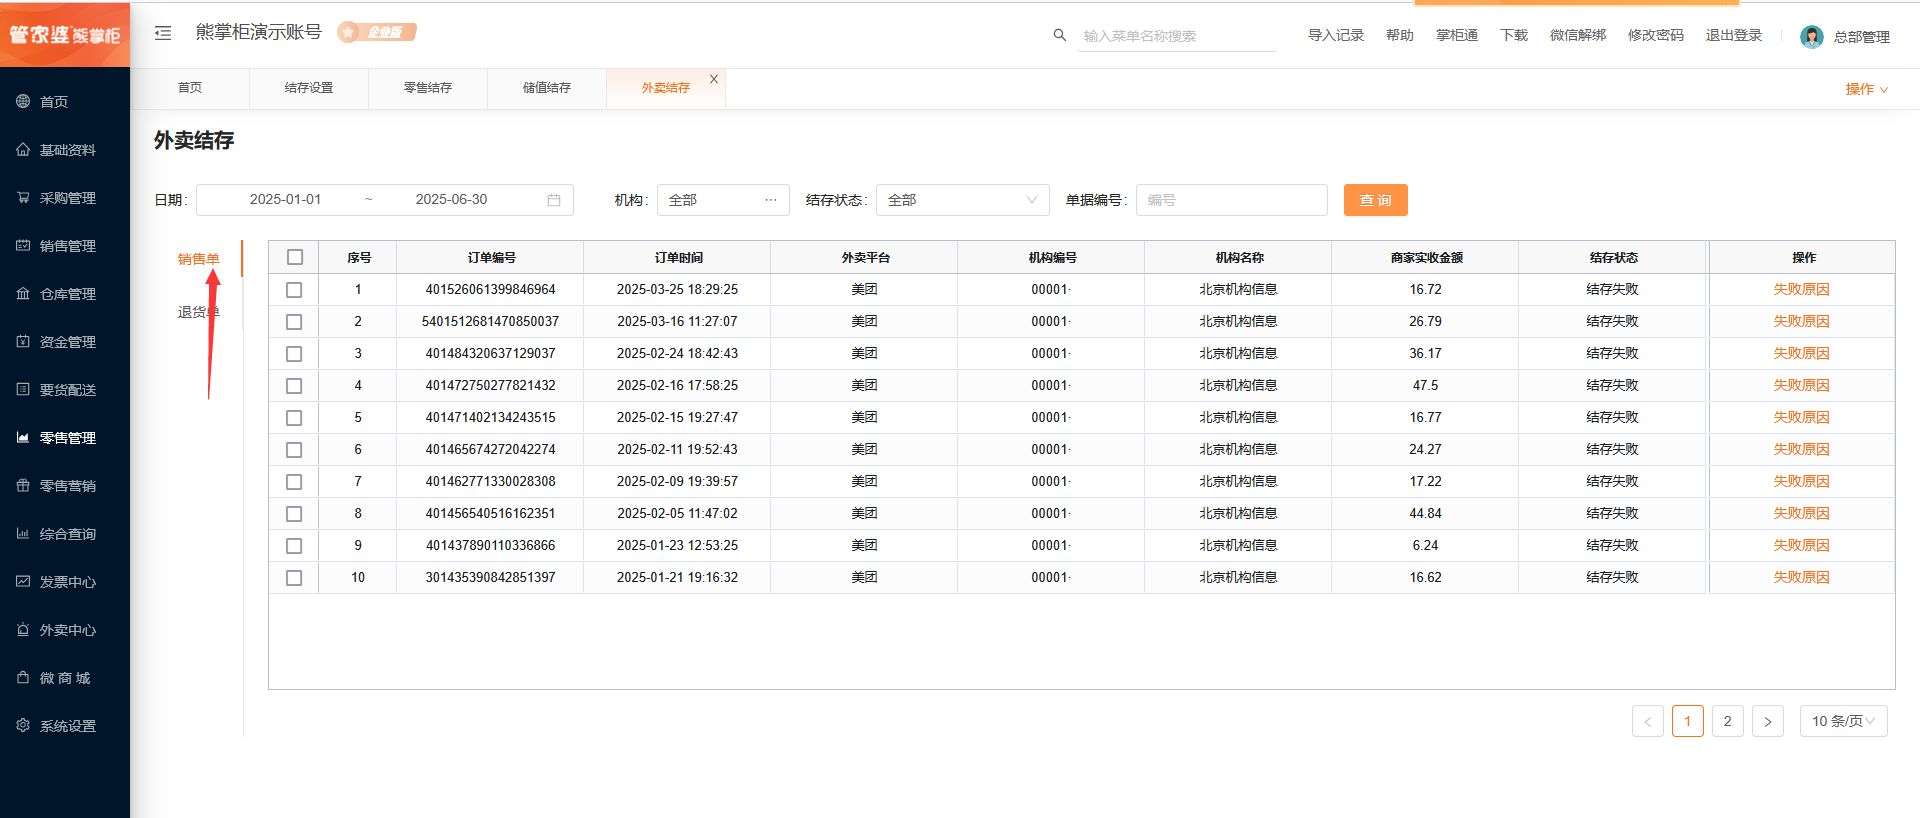Expand the 操作 dropdown at top right
Viewport: 1920px width, 818px height.
coord(1866,89)
